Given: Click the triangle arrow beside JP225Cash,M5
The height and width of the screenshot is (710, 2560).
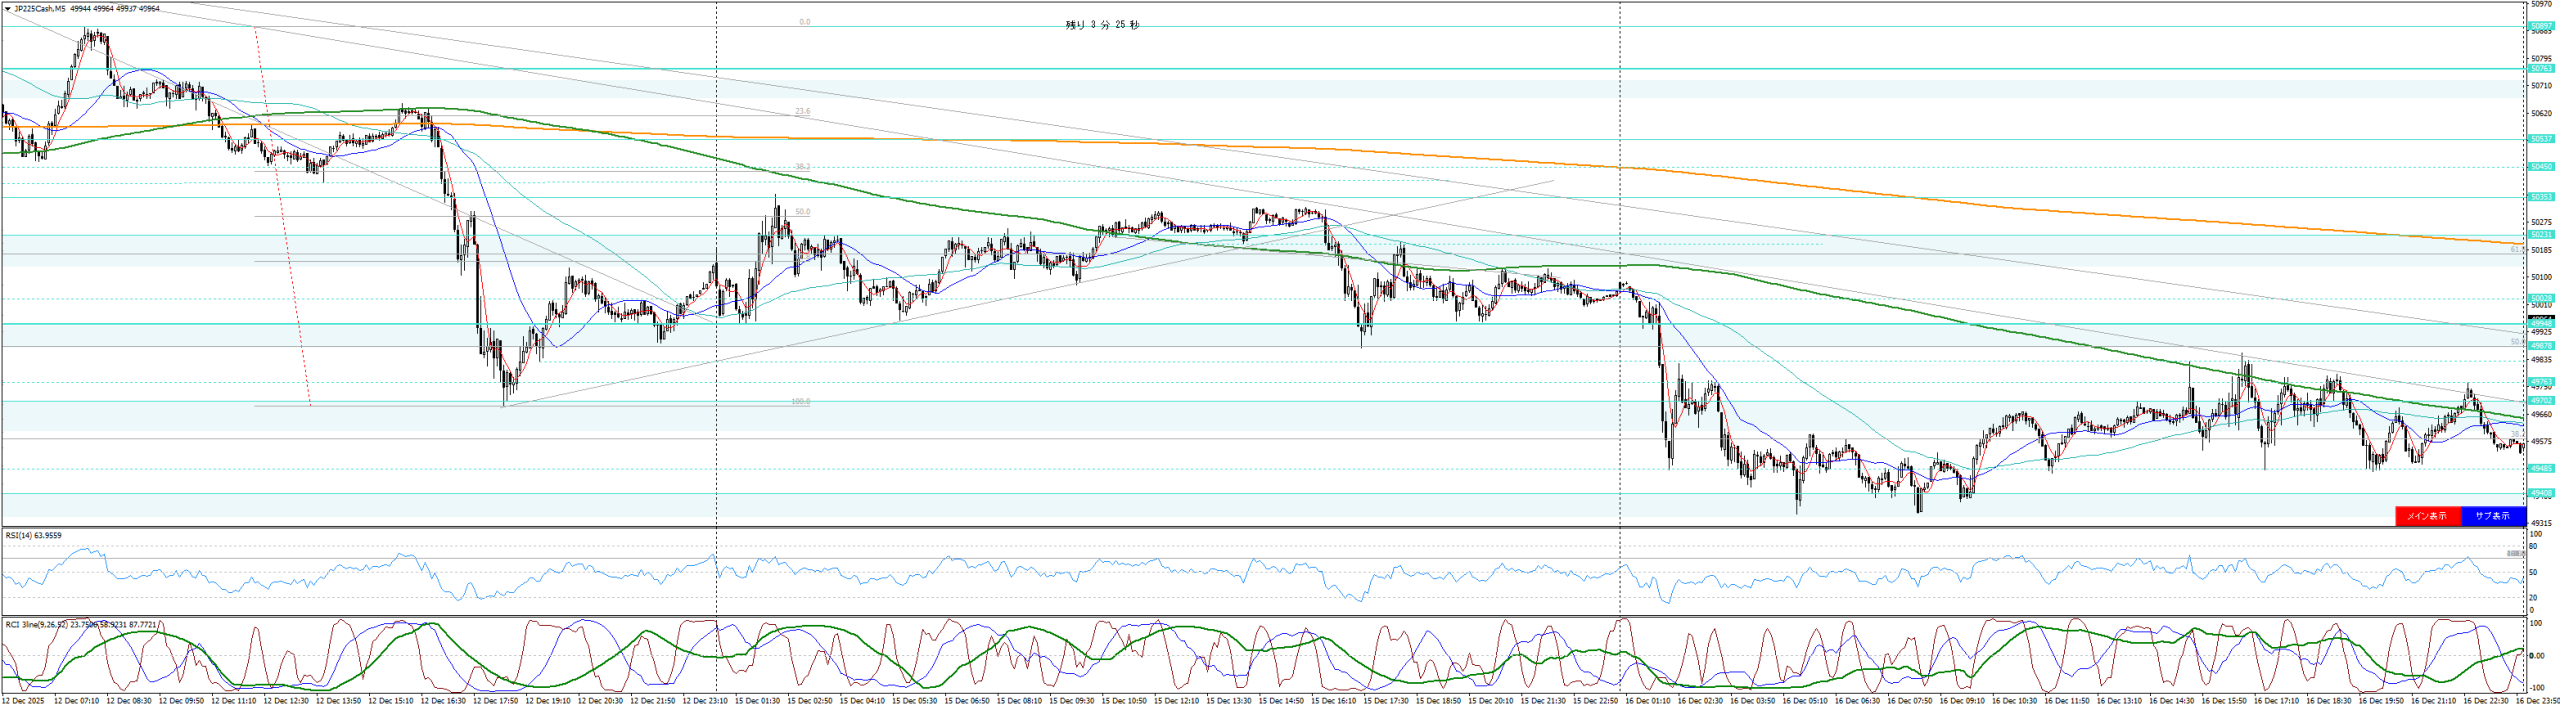Looking at the screenshot, I should click(7, 9).
